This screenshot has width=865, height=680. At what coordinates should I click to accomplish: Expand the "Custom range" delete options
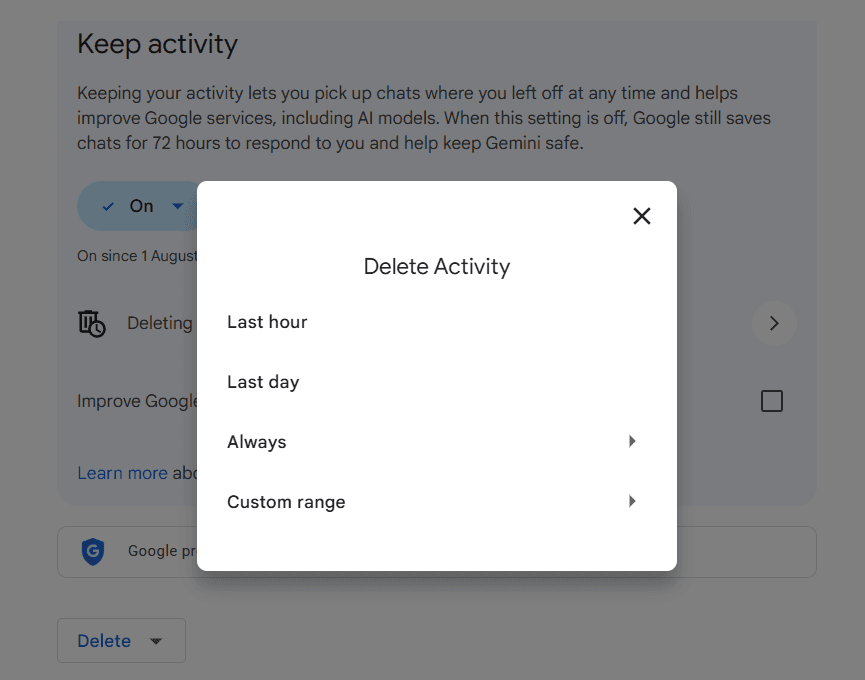[x=286, y=501]
